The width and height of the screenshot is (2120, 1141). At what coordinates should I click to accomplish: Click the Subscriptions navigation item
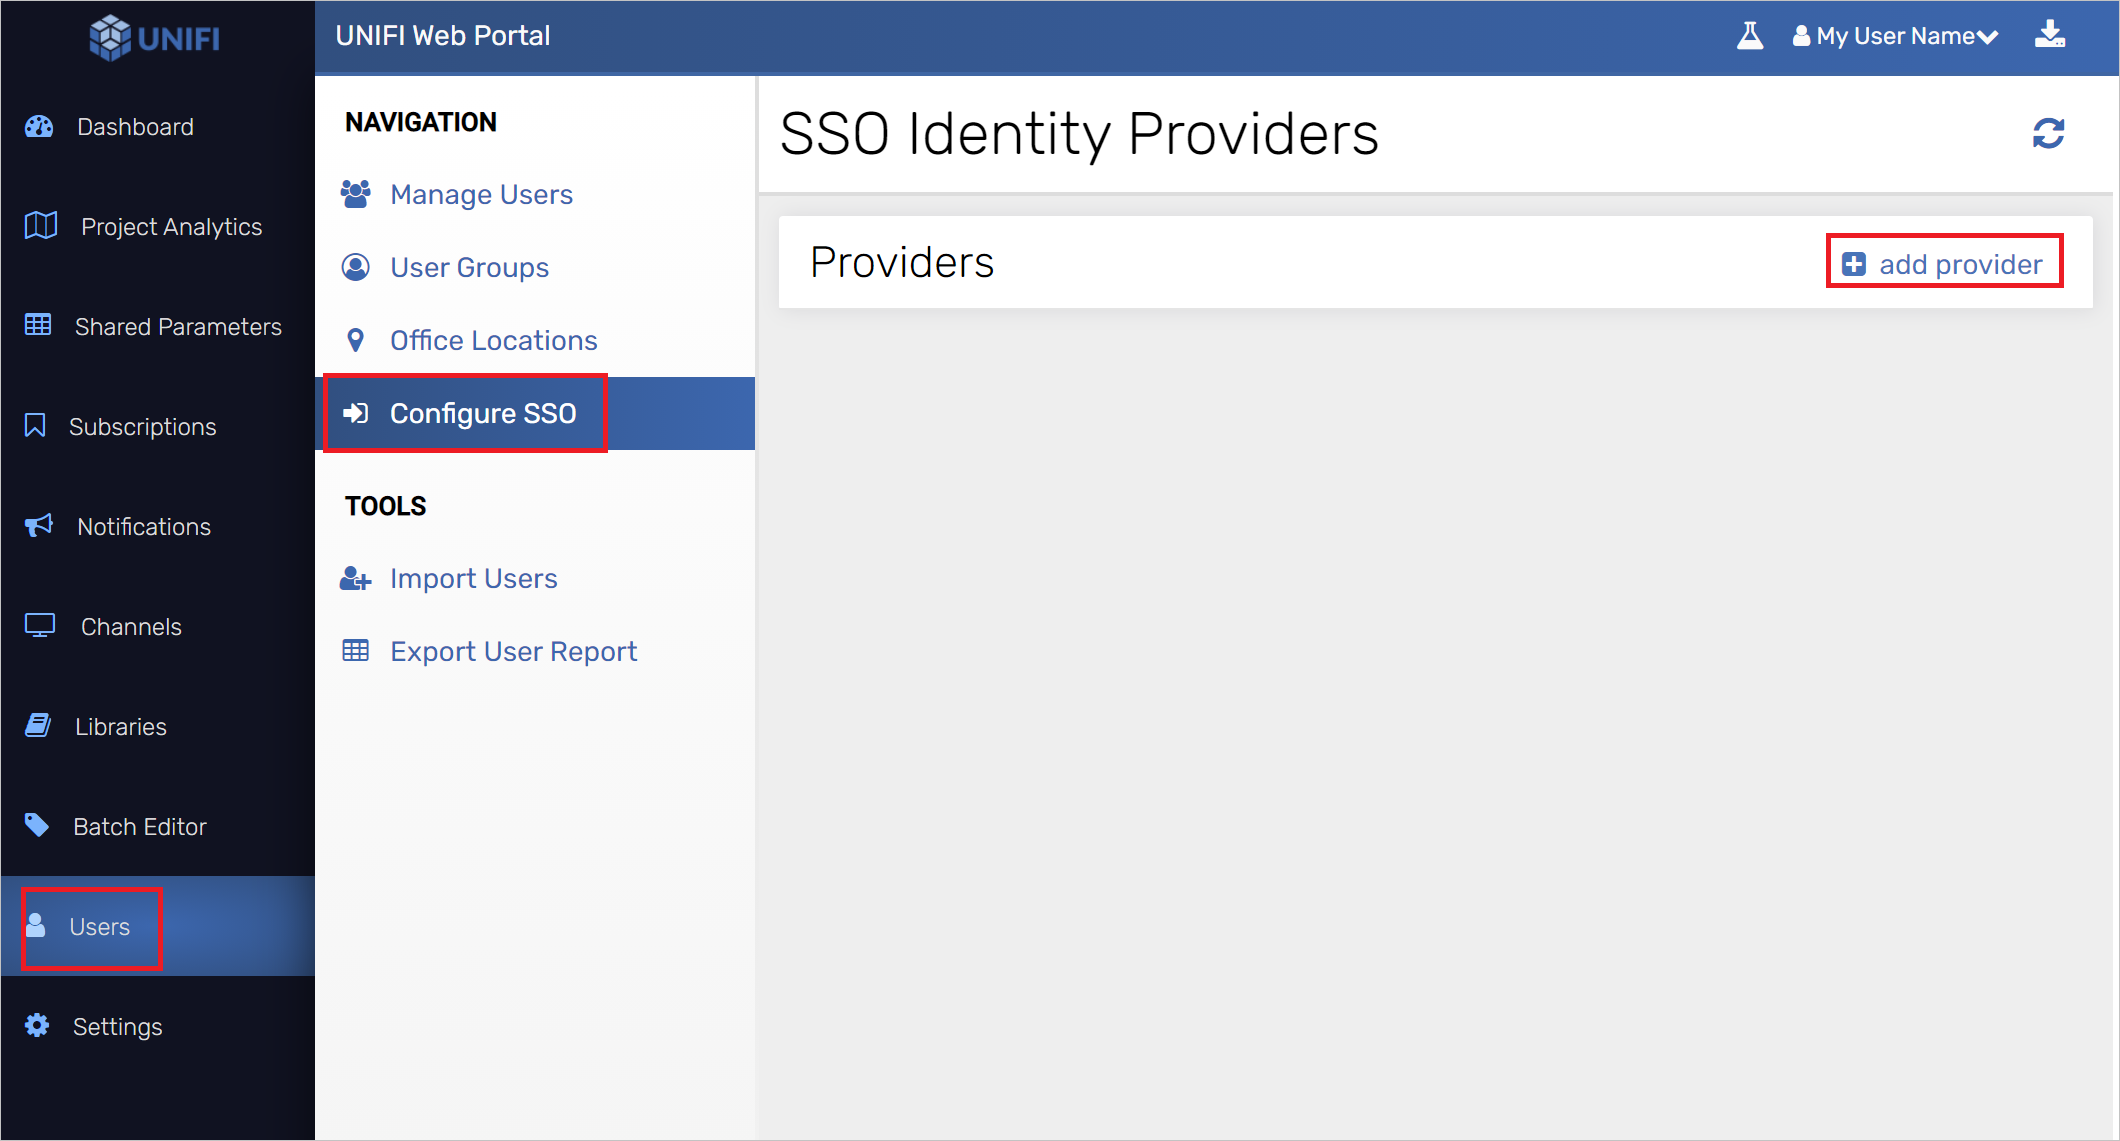(140, 426)
